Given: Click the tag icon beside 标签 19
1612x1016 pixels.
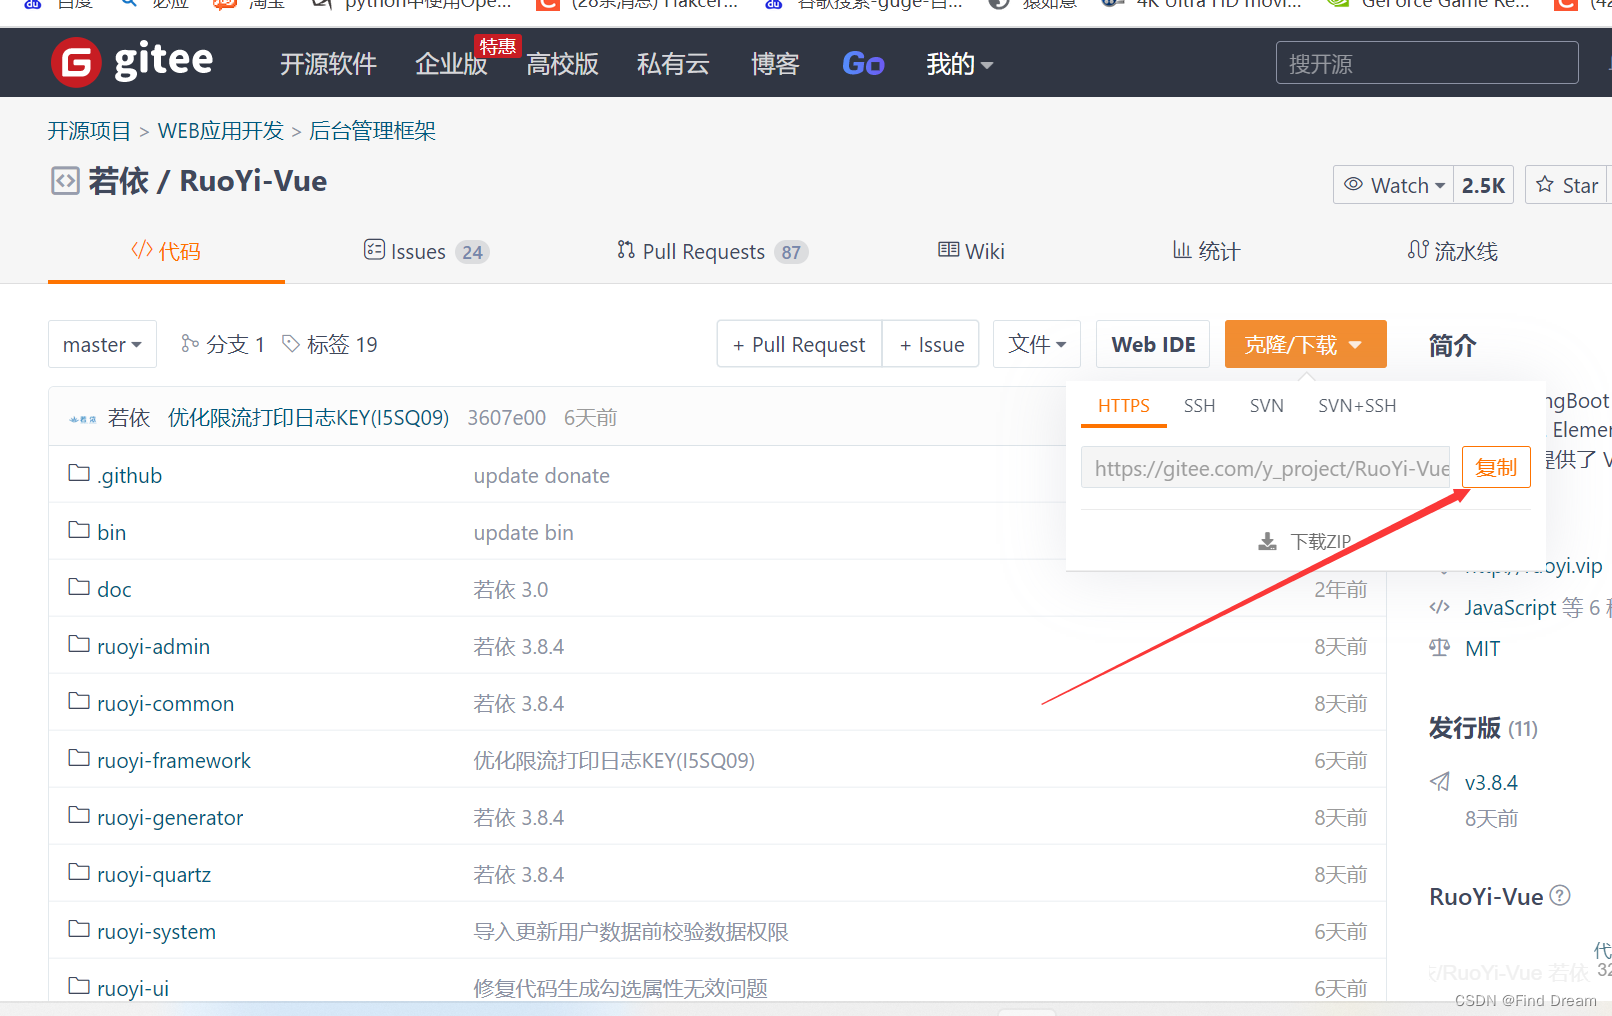Looking at the screenshot, I should (291, 344).
